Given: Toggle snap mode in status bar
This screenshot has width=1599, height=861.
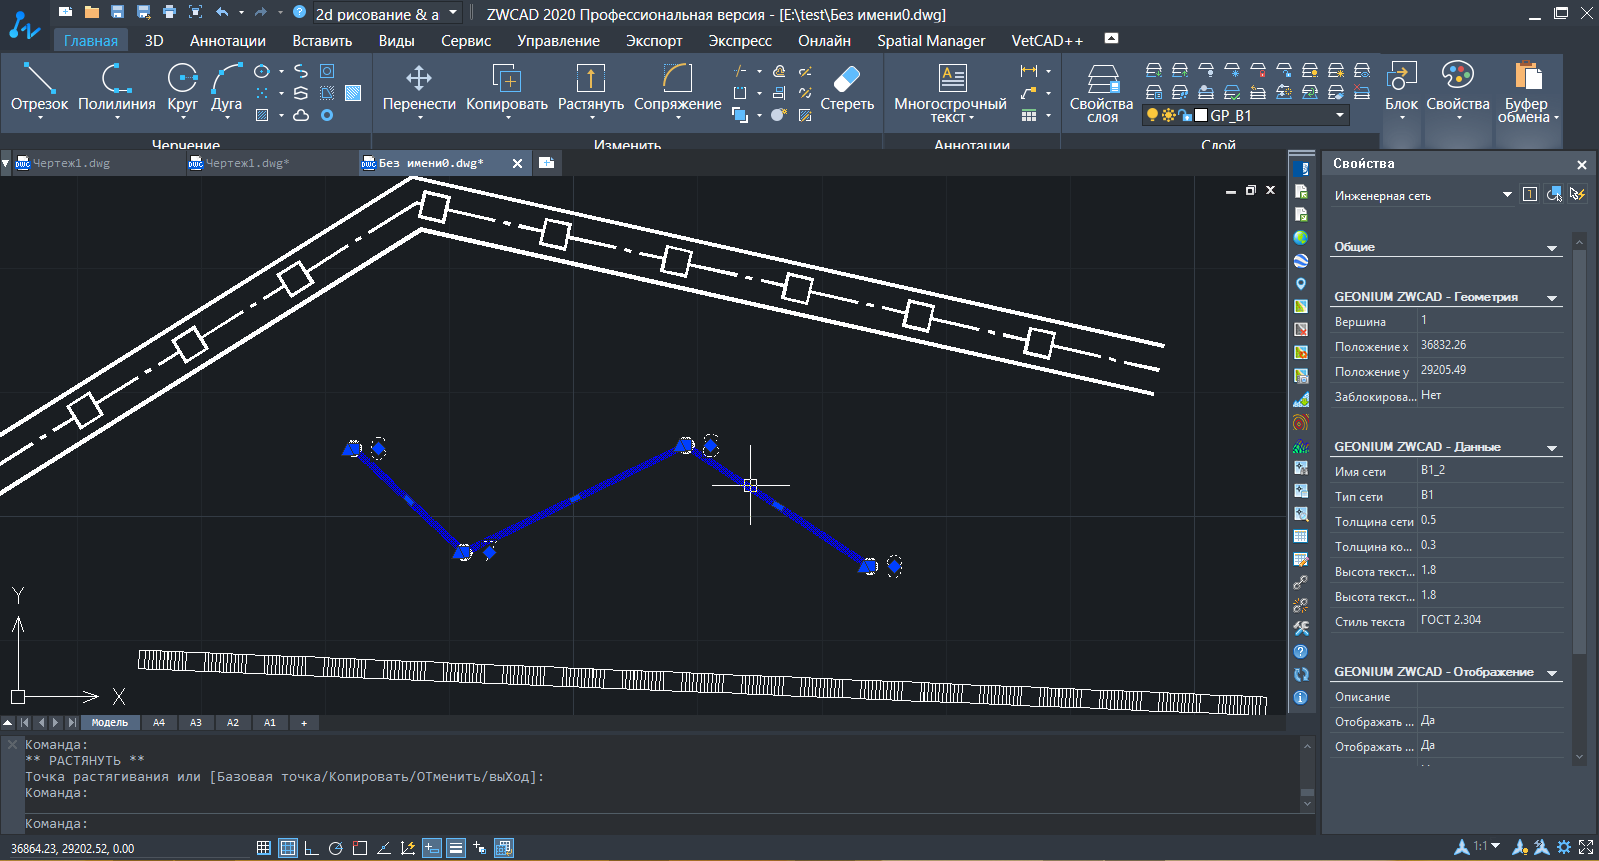Looking at the screenshot, I should [263, 848].
